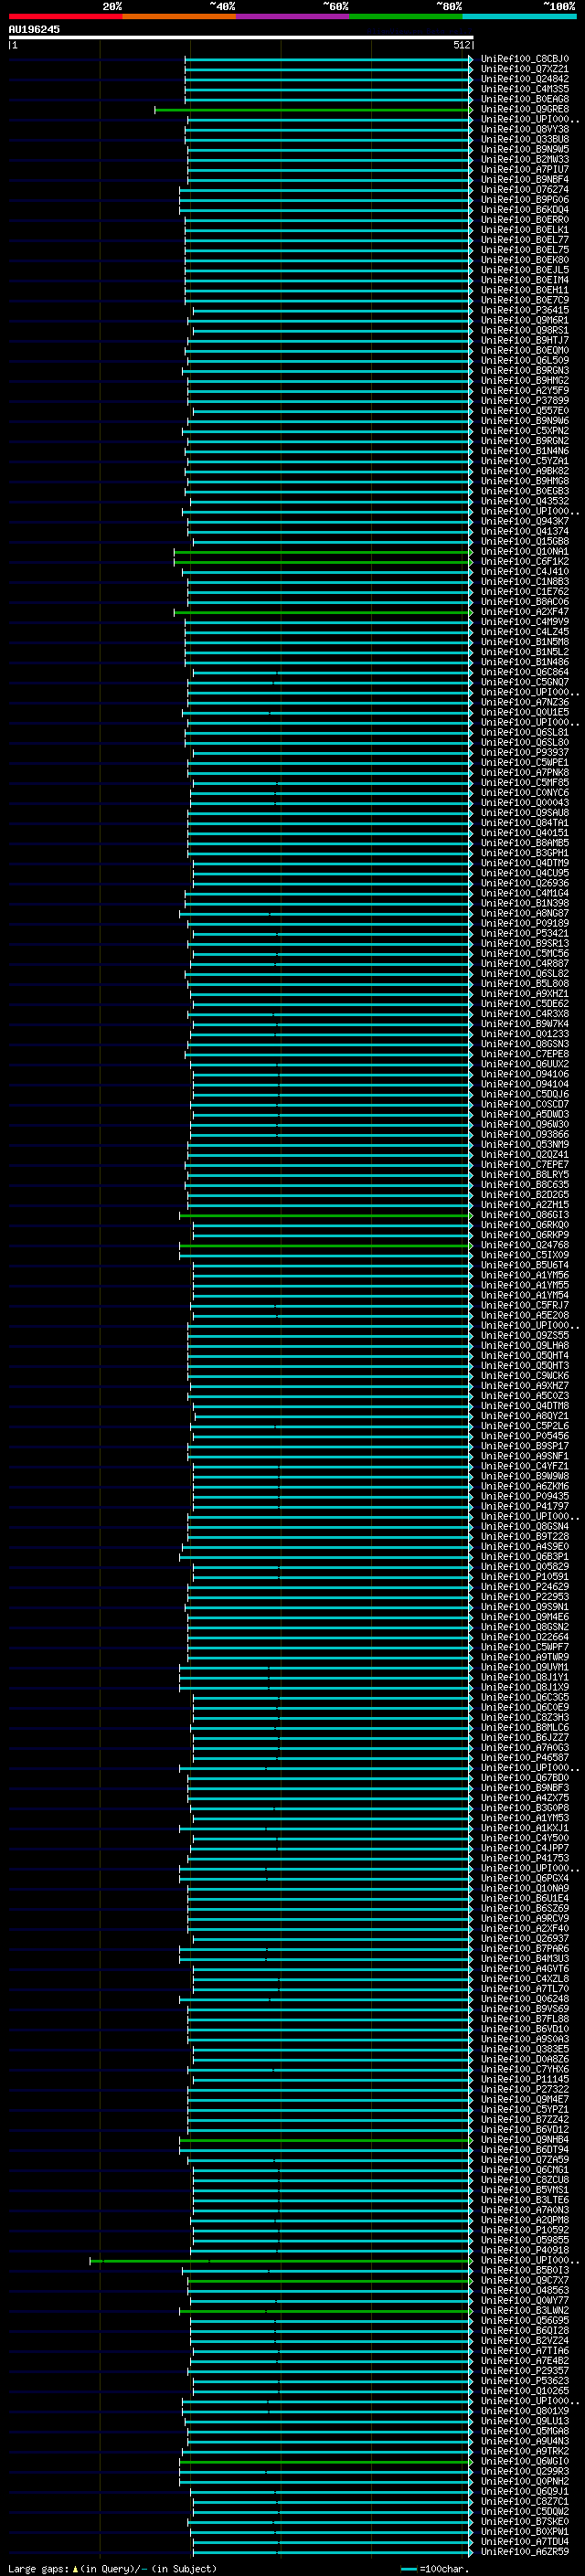Click the 'Large gaps:' legend text
This screenshot has width=585, height=2576.
(x=38, y=2568)
